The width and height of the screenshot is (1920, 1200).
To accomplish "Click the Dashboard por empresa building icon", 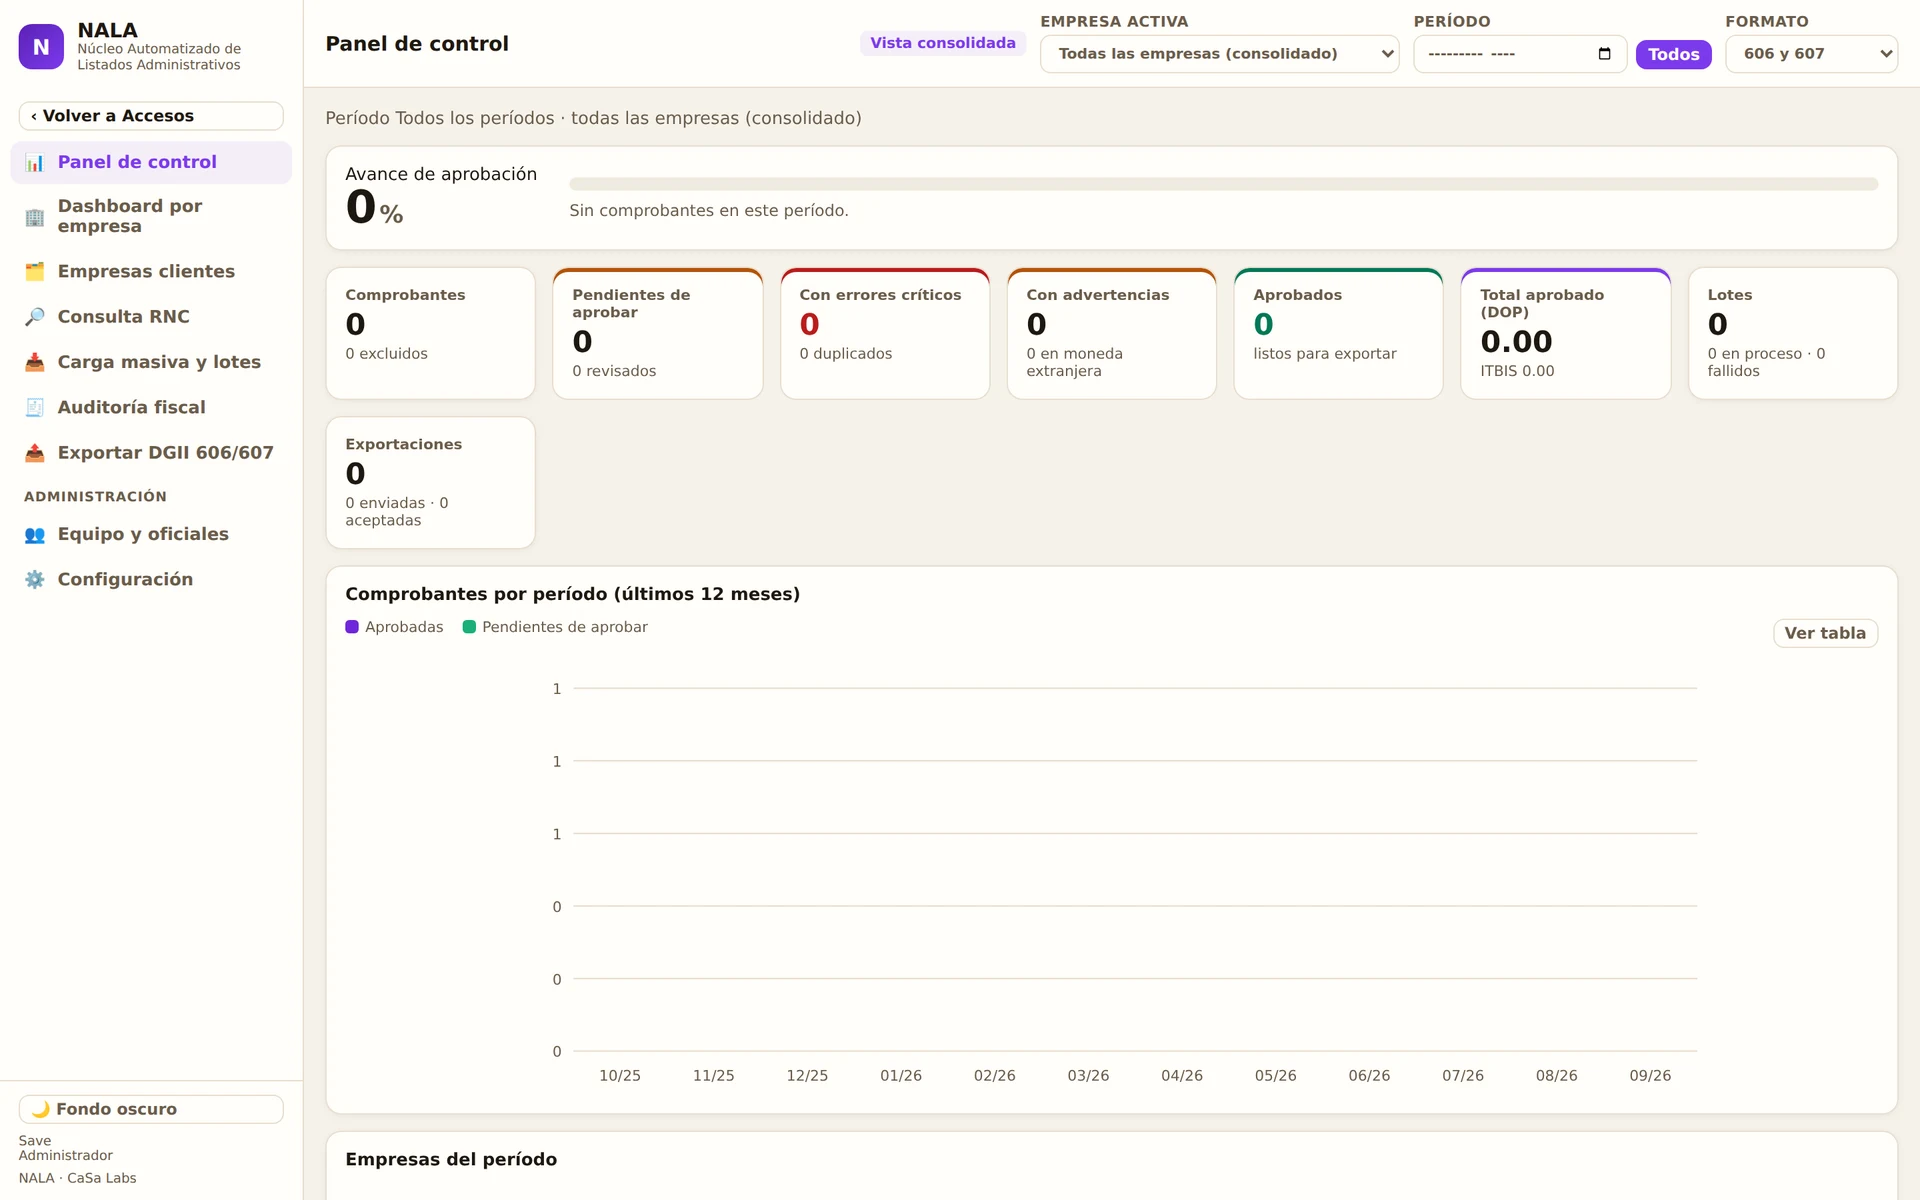I will point(35,216).
